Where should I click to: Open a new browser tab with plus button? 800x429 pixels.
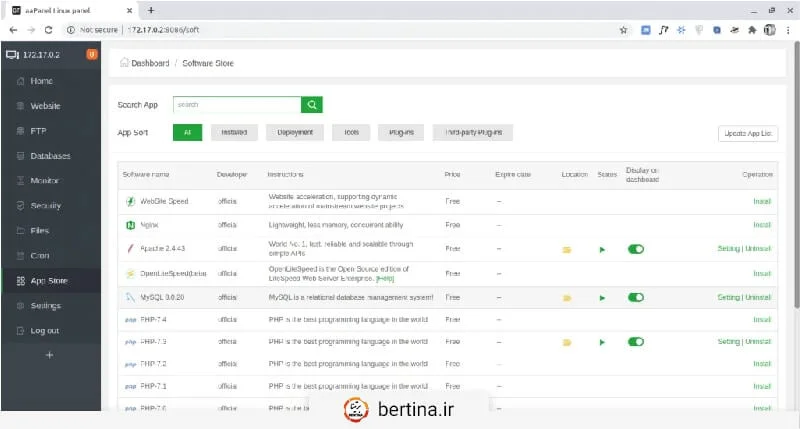(x=151, y=10)
